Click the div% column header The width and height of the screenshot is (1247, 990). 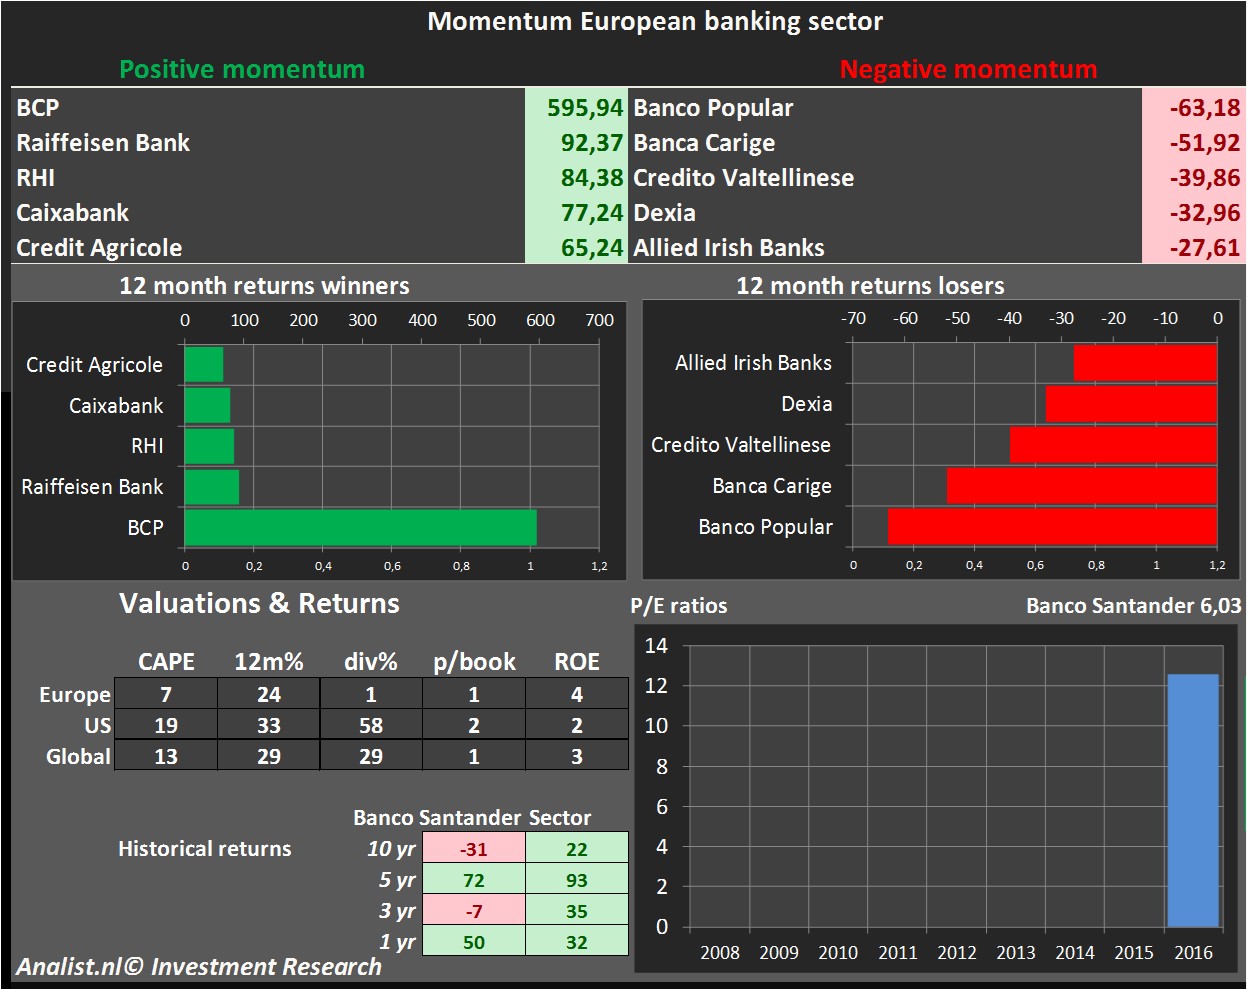pos(371,662)
